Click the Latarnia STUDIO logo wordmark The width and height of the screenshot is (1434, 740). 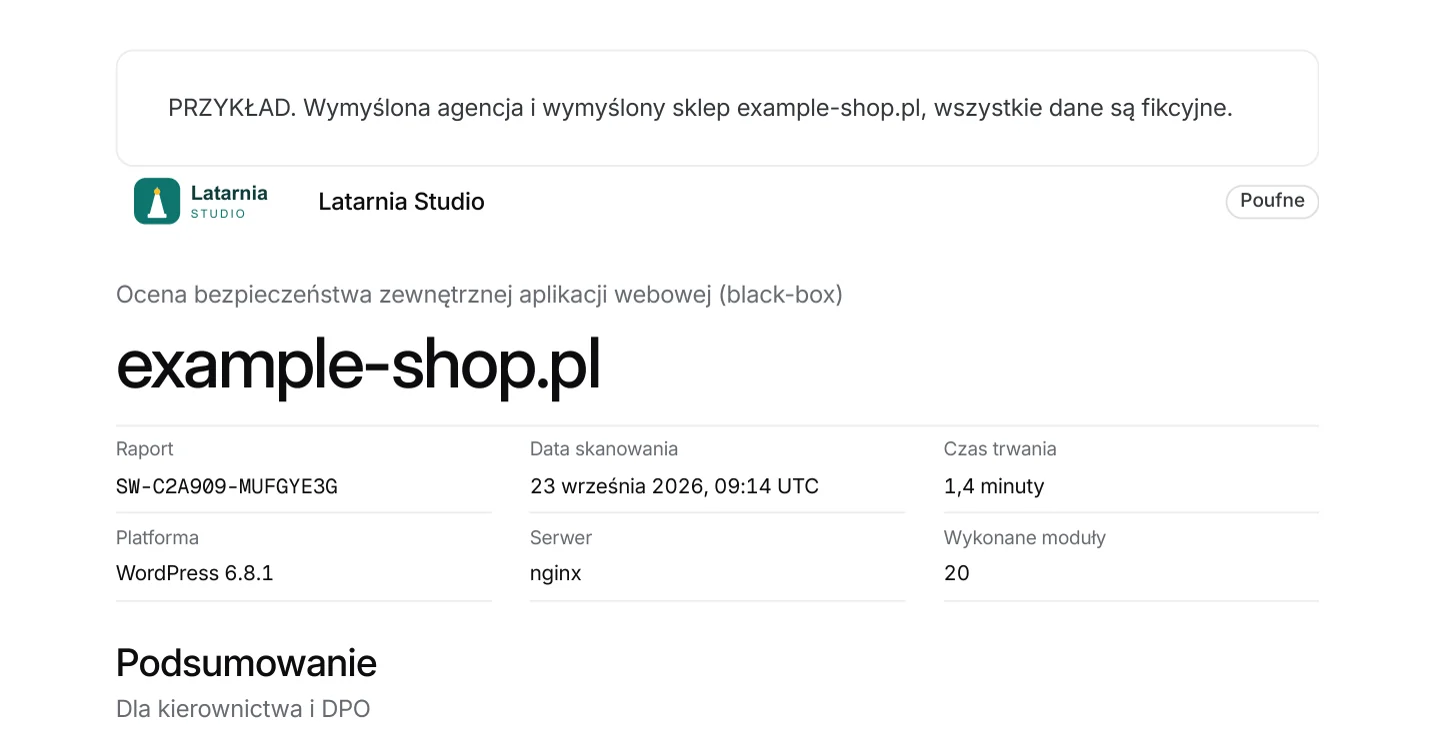(229, 201)
